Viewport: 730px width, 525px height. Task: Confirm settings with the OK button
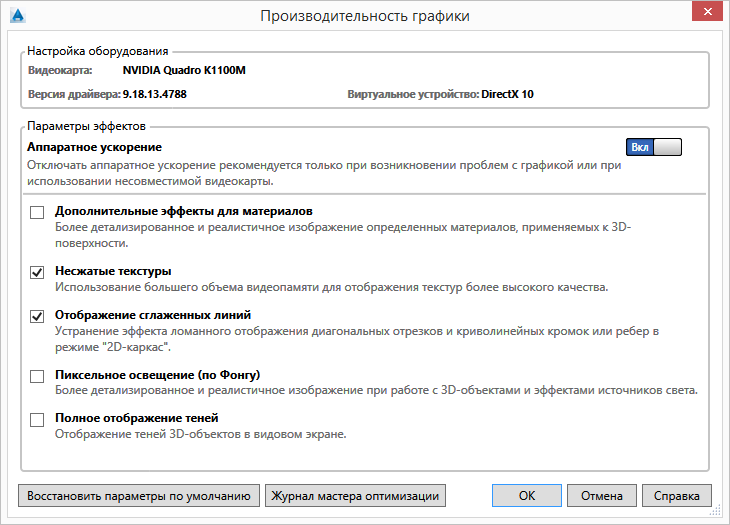click(x=527, y=496)
